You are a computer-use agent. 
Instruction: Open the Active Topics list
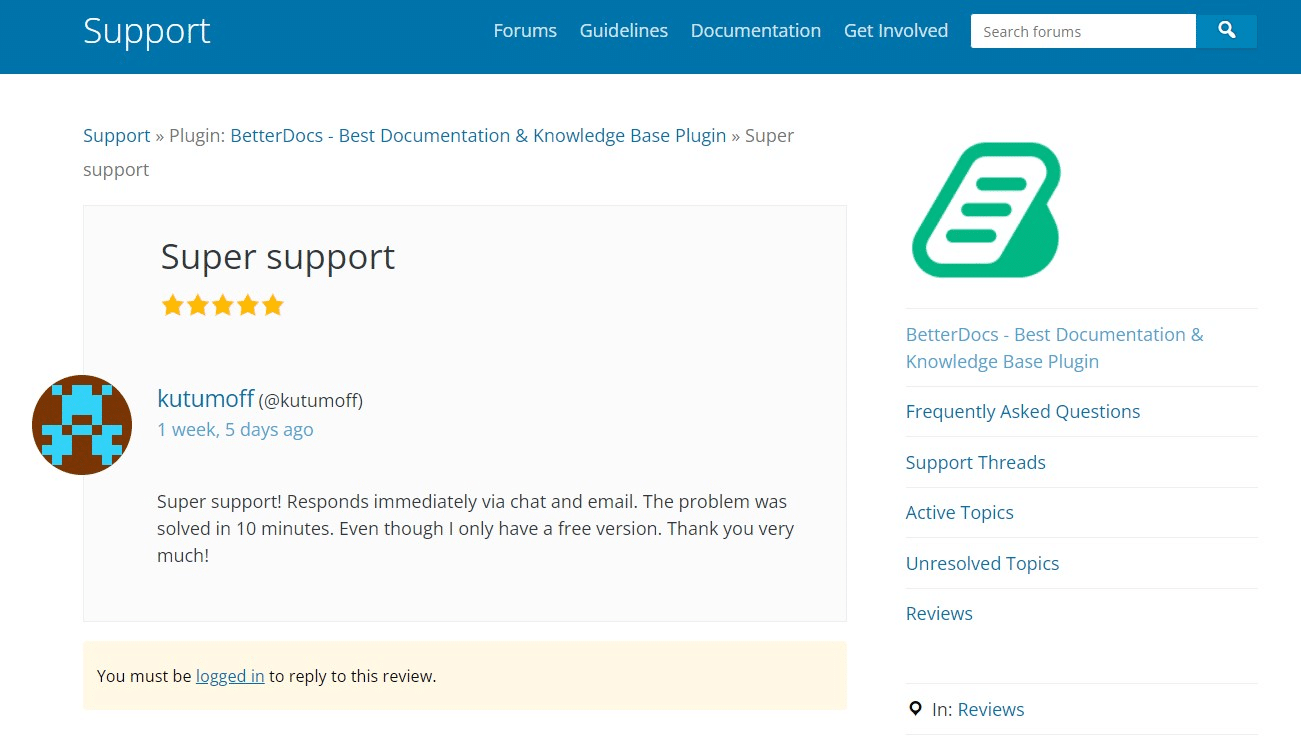pyautogui.click(x=959, y=512)
